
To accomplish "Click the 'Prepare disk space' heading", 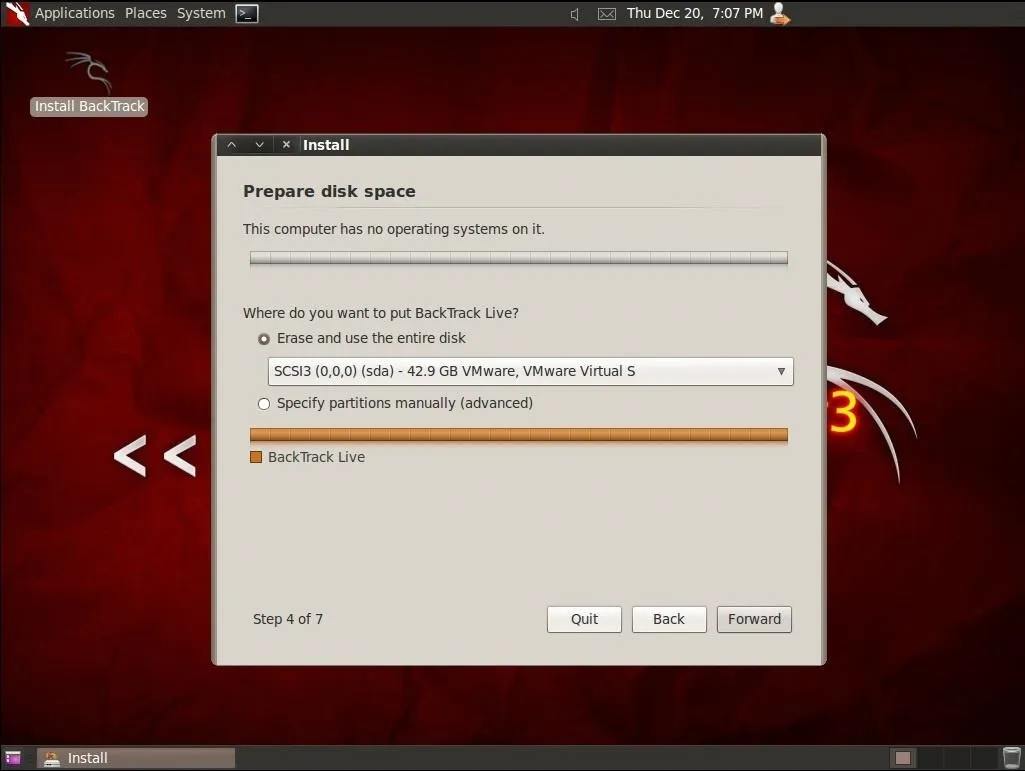I will tap(329, 192).
